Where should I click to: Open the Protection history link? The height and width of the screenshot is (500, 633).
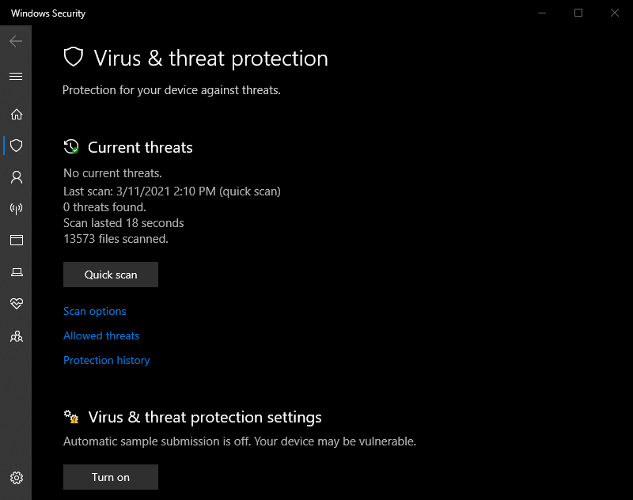[107, 360]
